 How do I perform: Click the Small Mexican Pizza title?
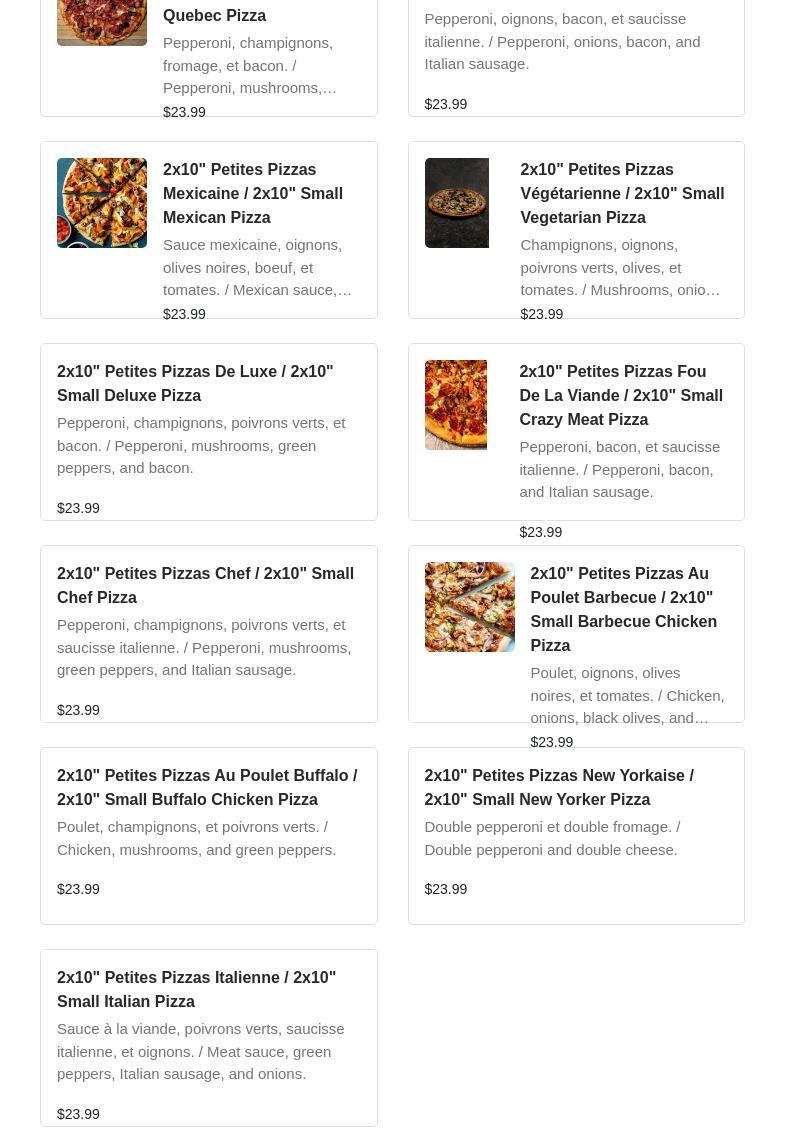pyautogui.click(x=253, y=194)
